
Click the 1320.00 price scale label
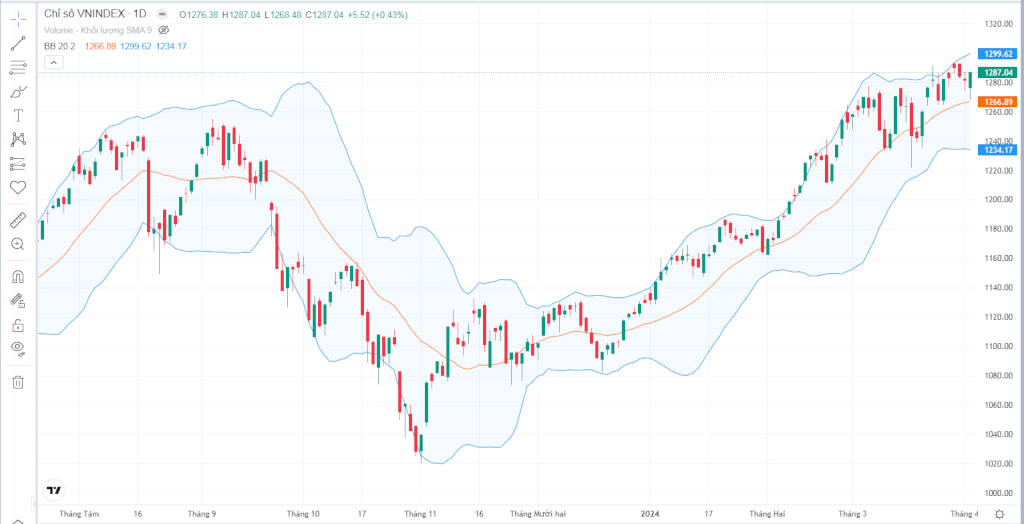coord(997,24)
